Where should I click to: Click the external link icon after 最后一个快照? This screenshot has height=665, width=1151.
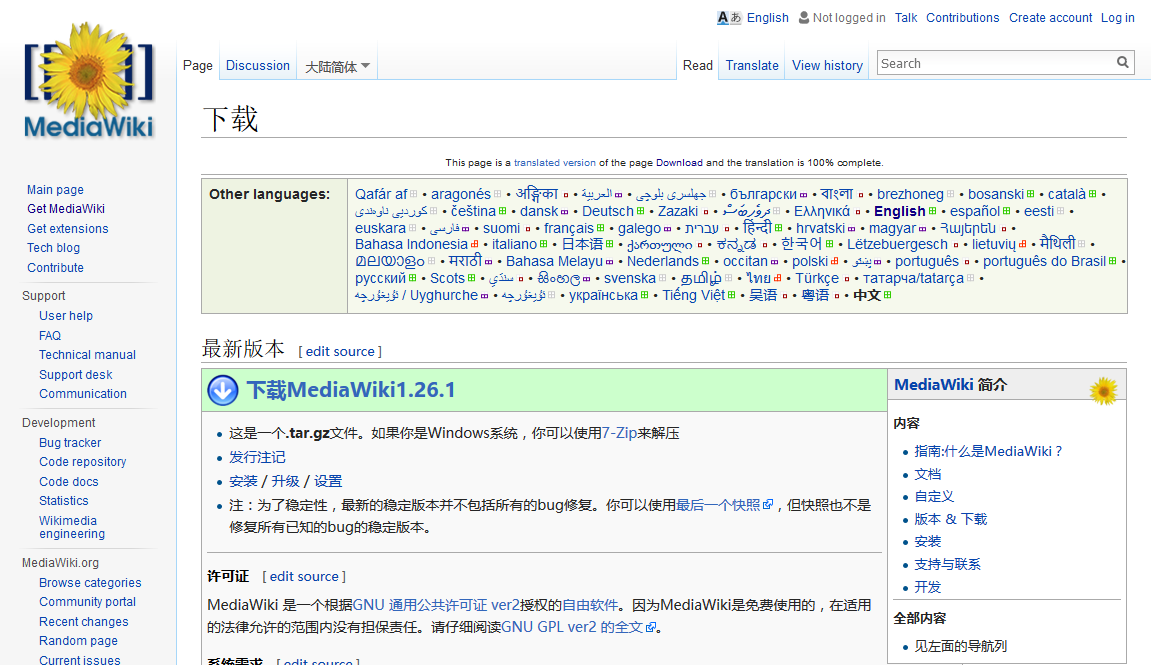pyautogui.click(x=768, y=506)
